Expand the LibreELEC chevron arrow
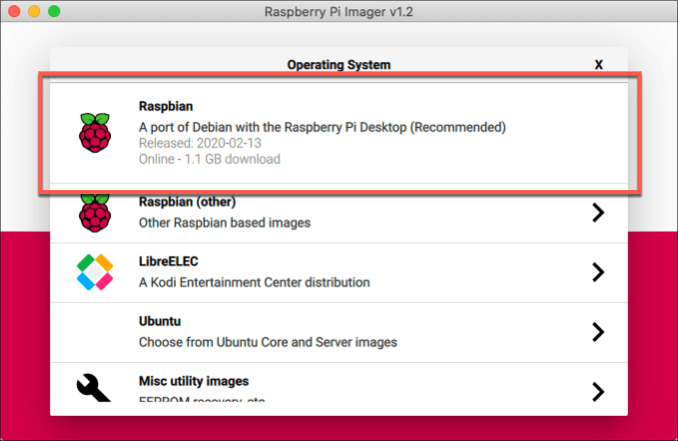 point(598,272)
